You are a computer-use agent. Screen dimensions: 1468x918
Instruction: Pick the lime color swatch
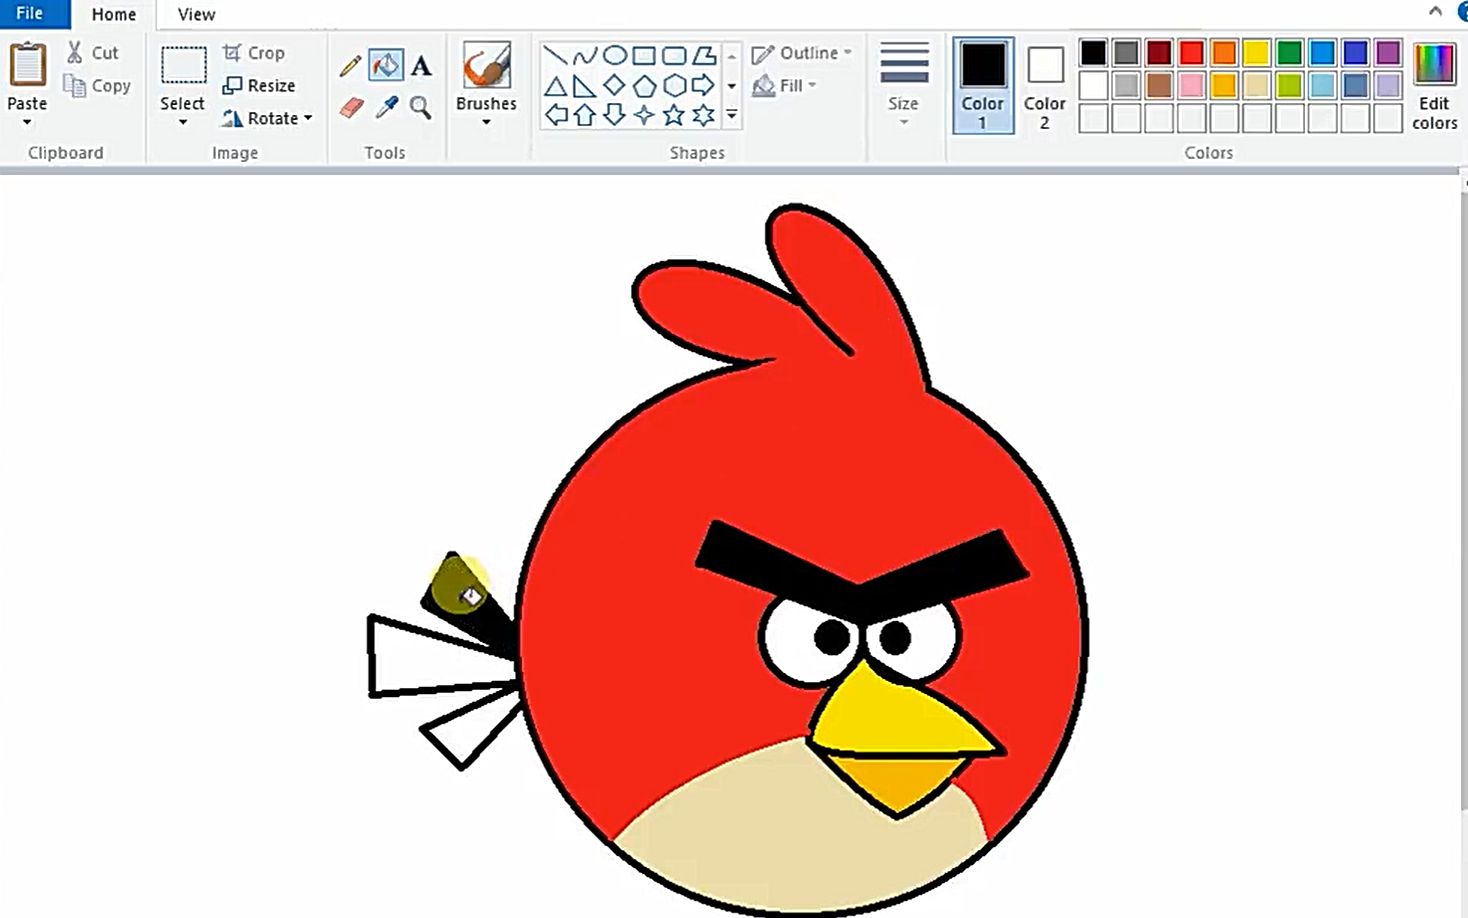1289,86
